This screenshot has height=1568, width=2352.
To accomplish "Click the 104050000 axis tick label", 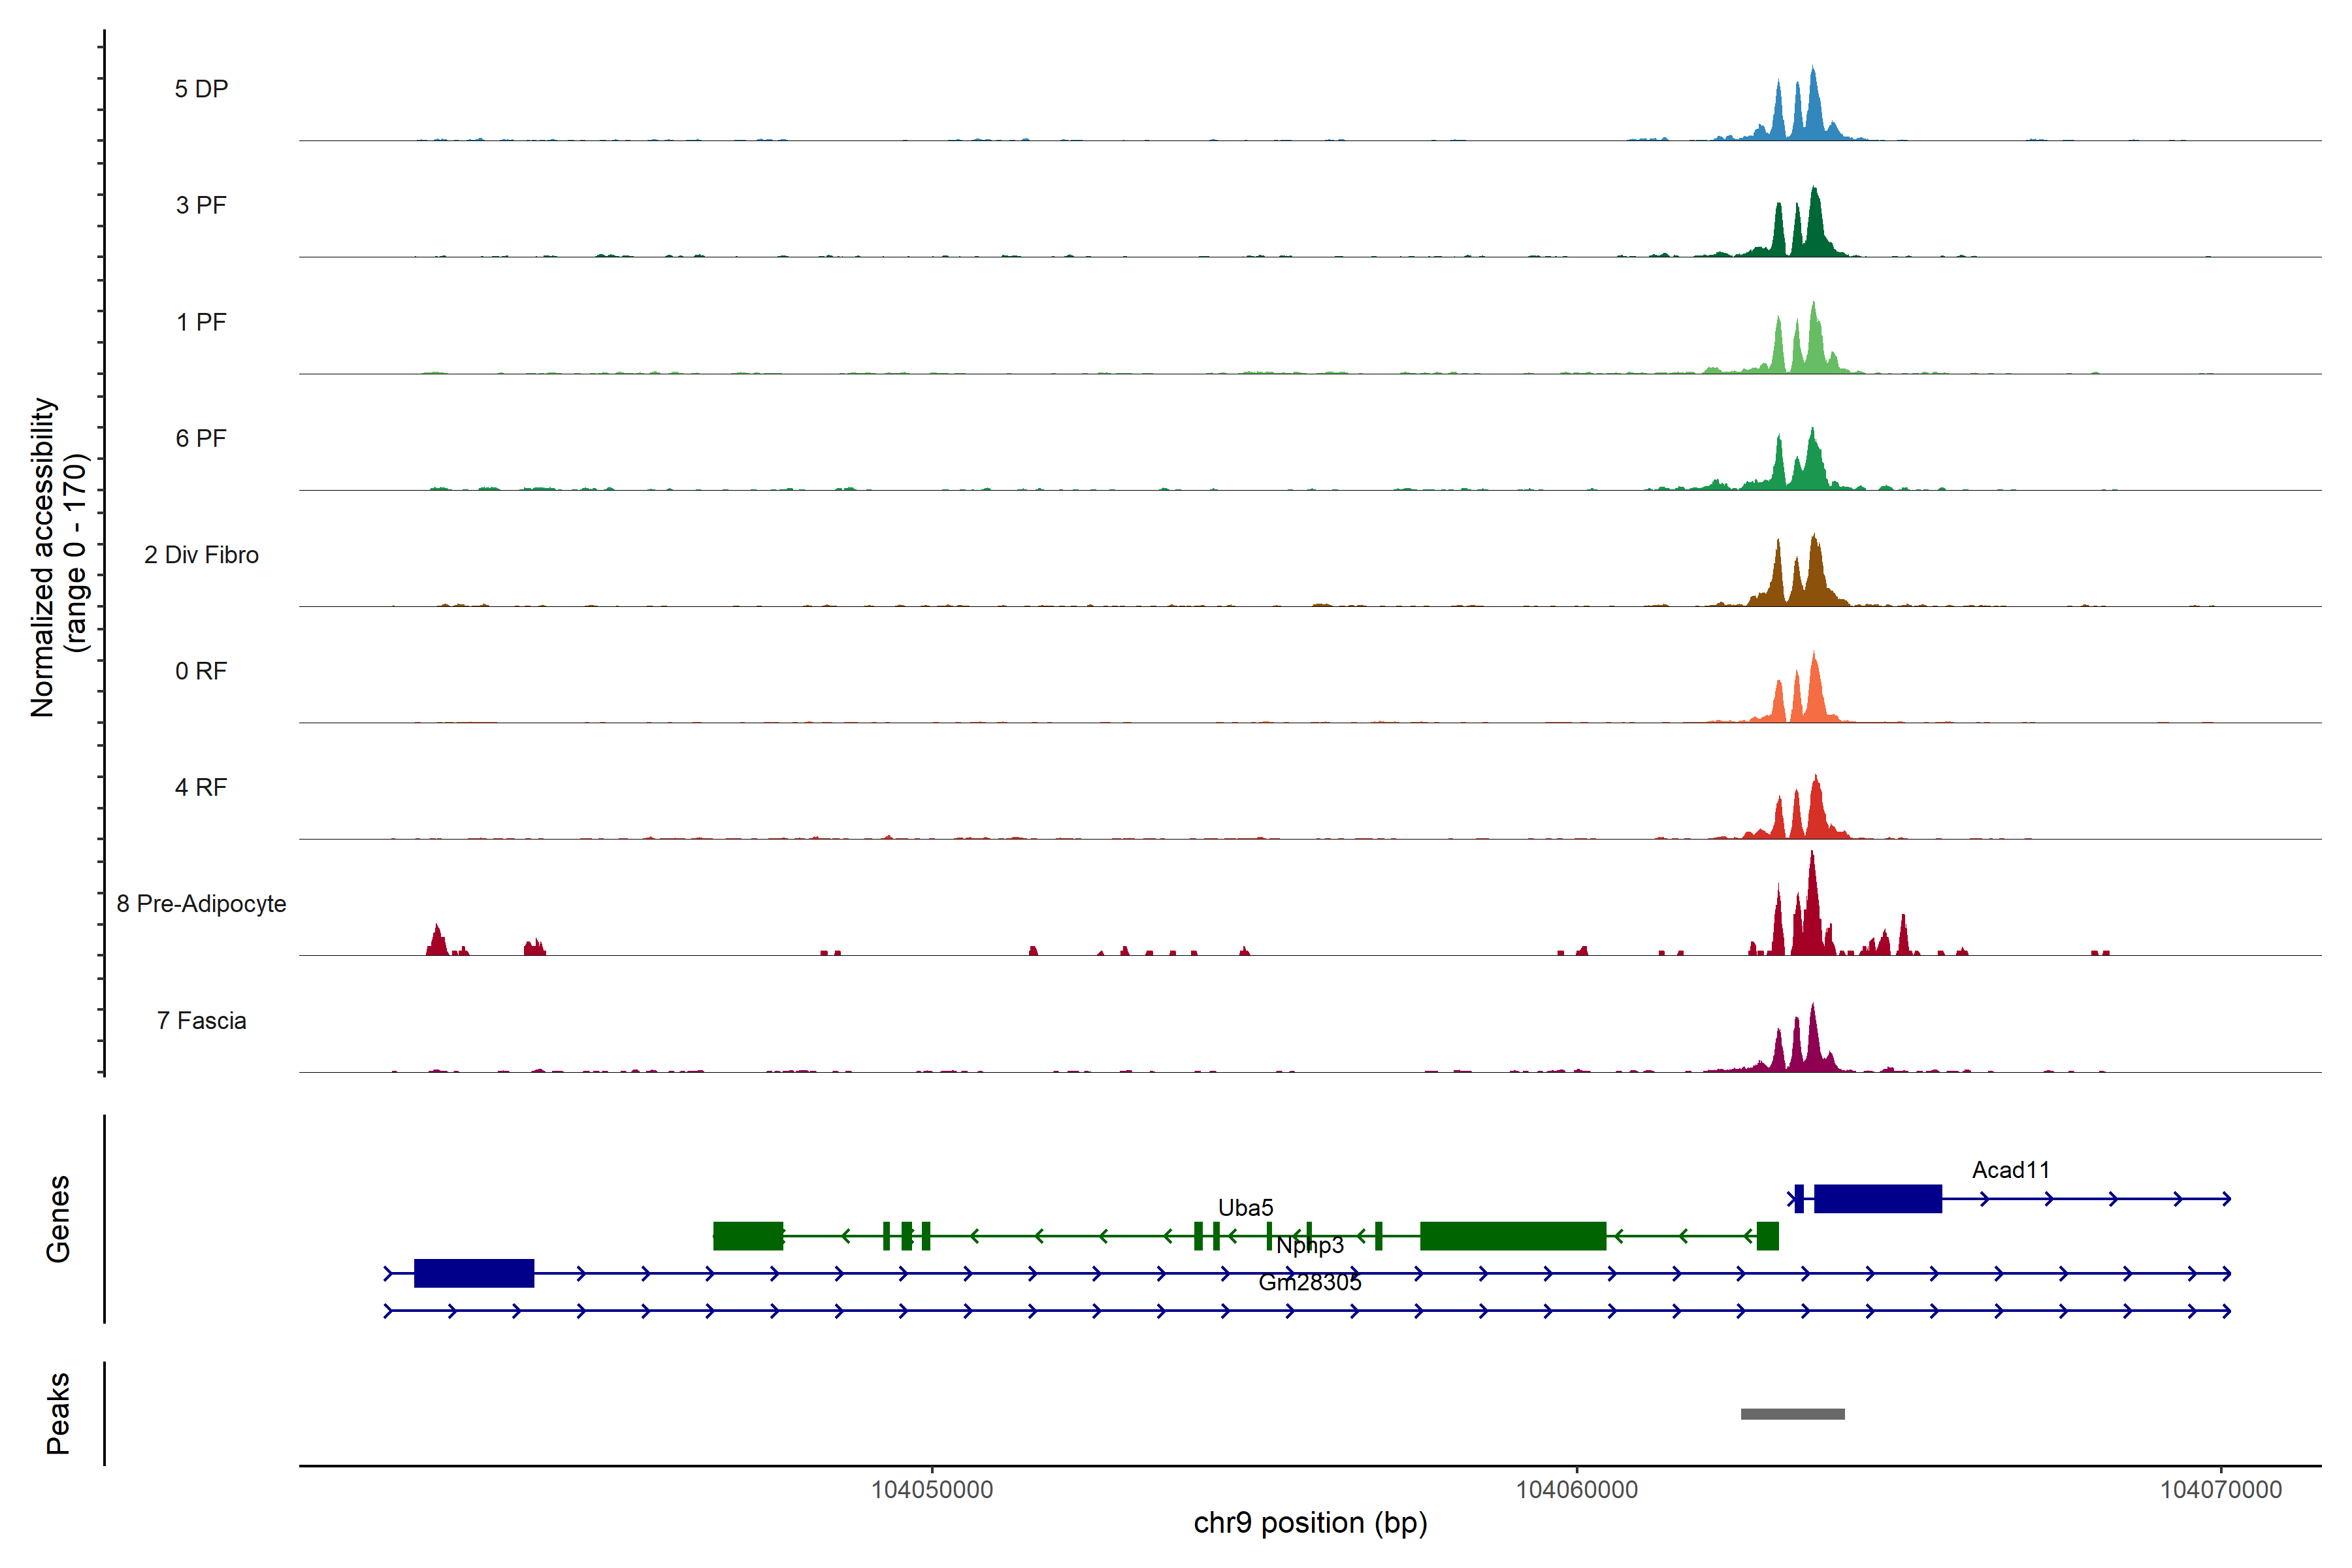I will [x=932, y=1490].
